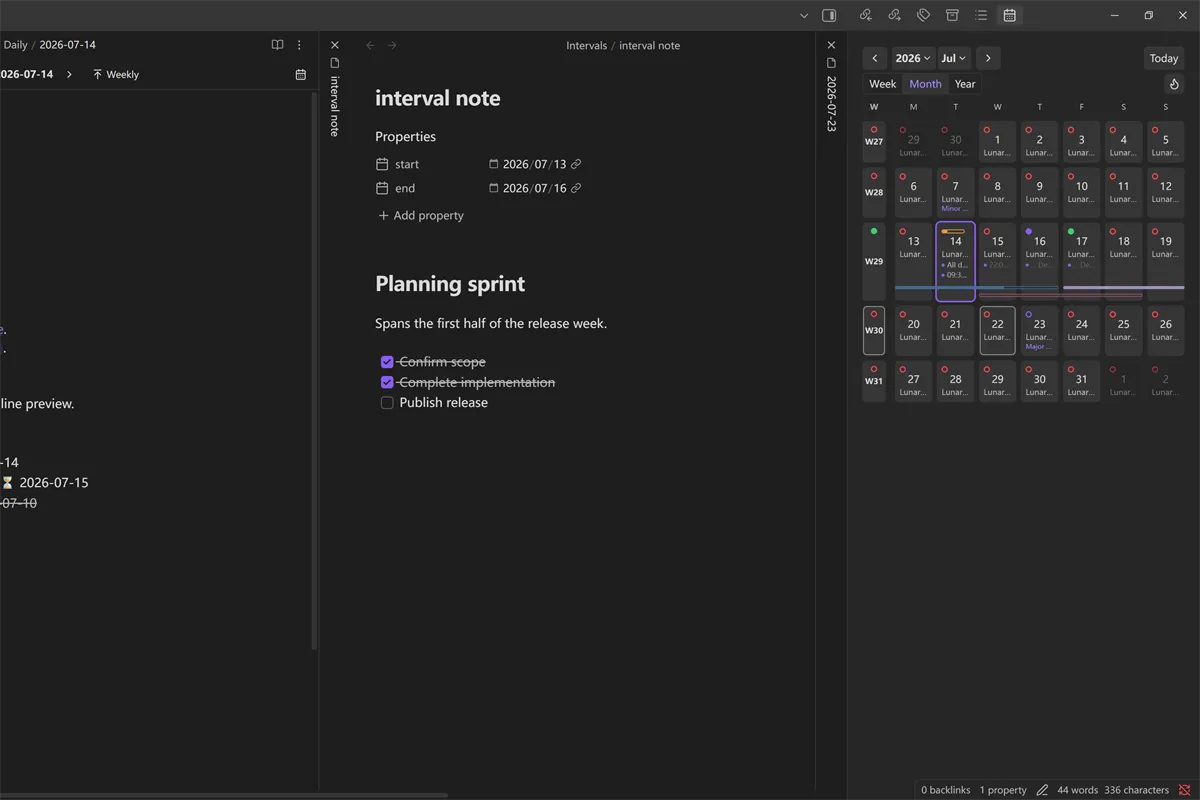Navigate back in interval note pane
This screenshot has height=800, width=1200.
pyautogui.click(x=371, y=45)
